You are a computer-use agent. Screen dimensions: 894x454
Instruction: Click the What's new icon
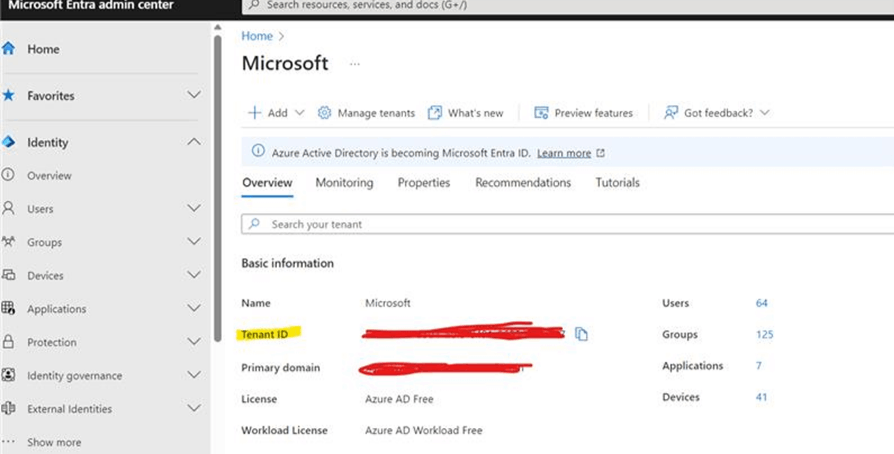pyautogui.click(x=434, y=112)
